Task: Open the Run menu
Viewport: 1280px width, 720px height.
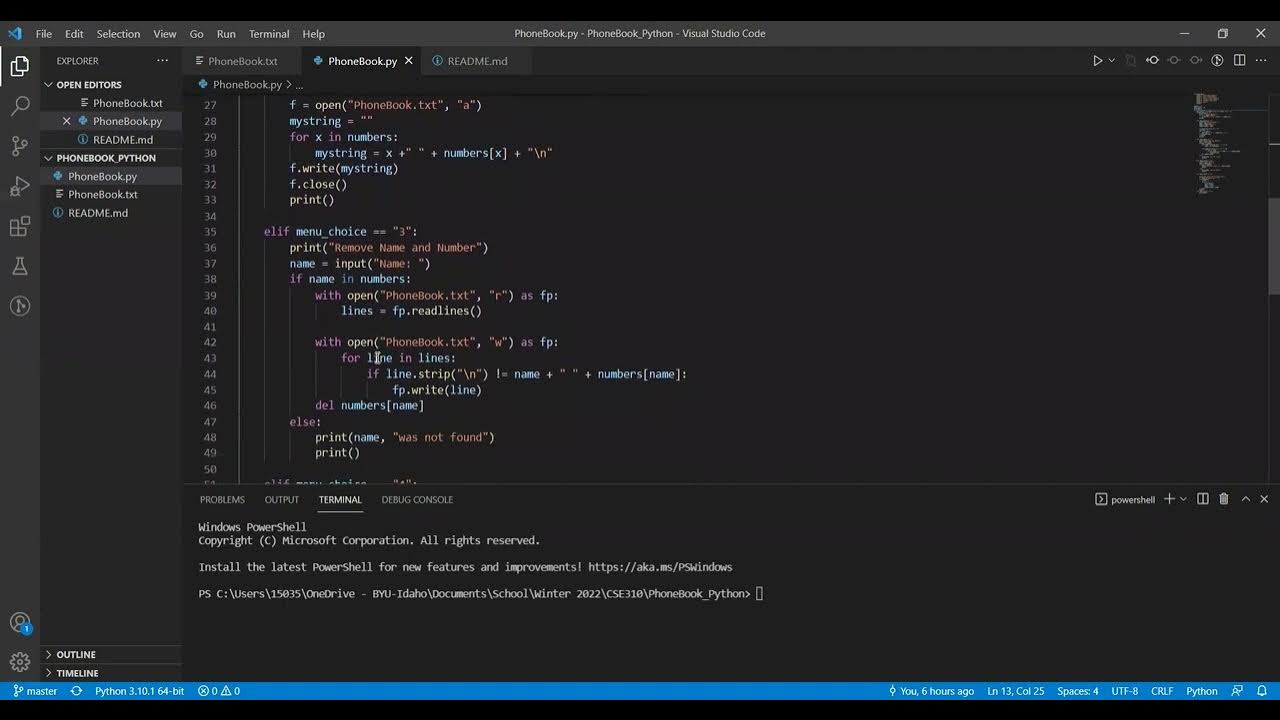Action: tap(226, 33)
